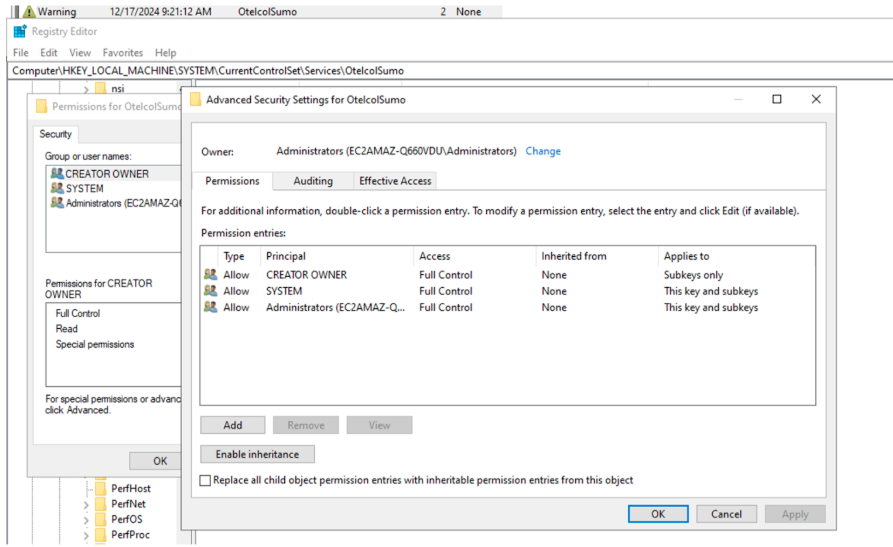Open the Favorites menu
Image resolution: width=893 pixels, height=547 pixels.
point(122,53)
